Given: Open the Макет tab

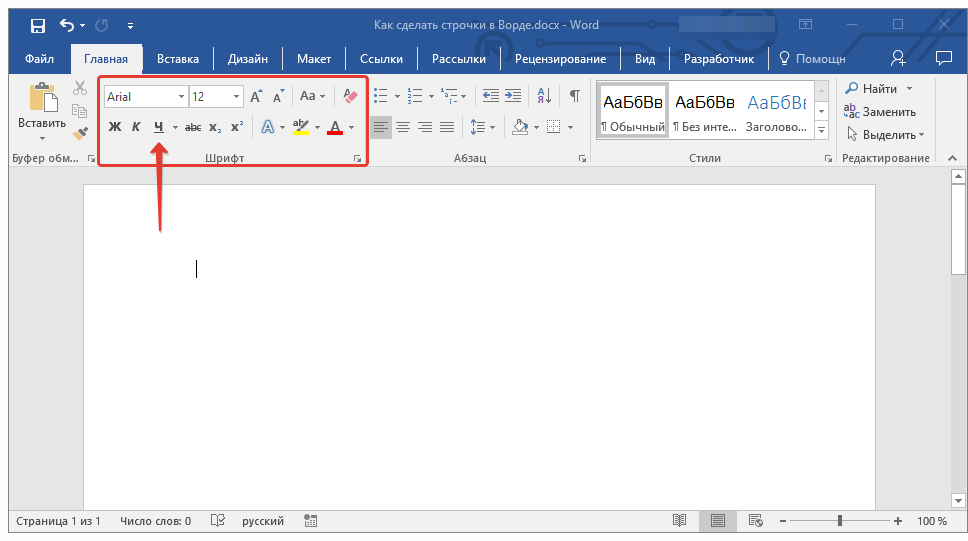Looking at the screenshot, I should tap(314, 59).
